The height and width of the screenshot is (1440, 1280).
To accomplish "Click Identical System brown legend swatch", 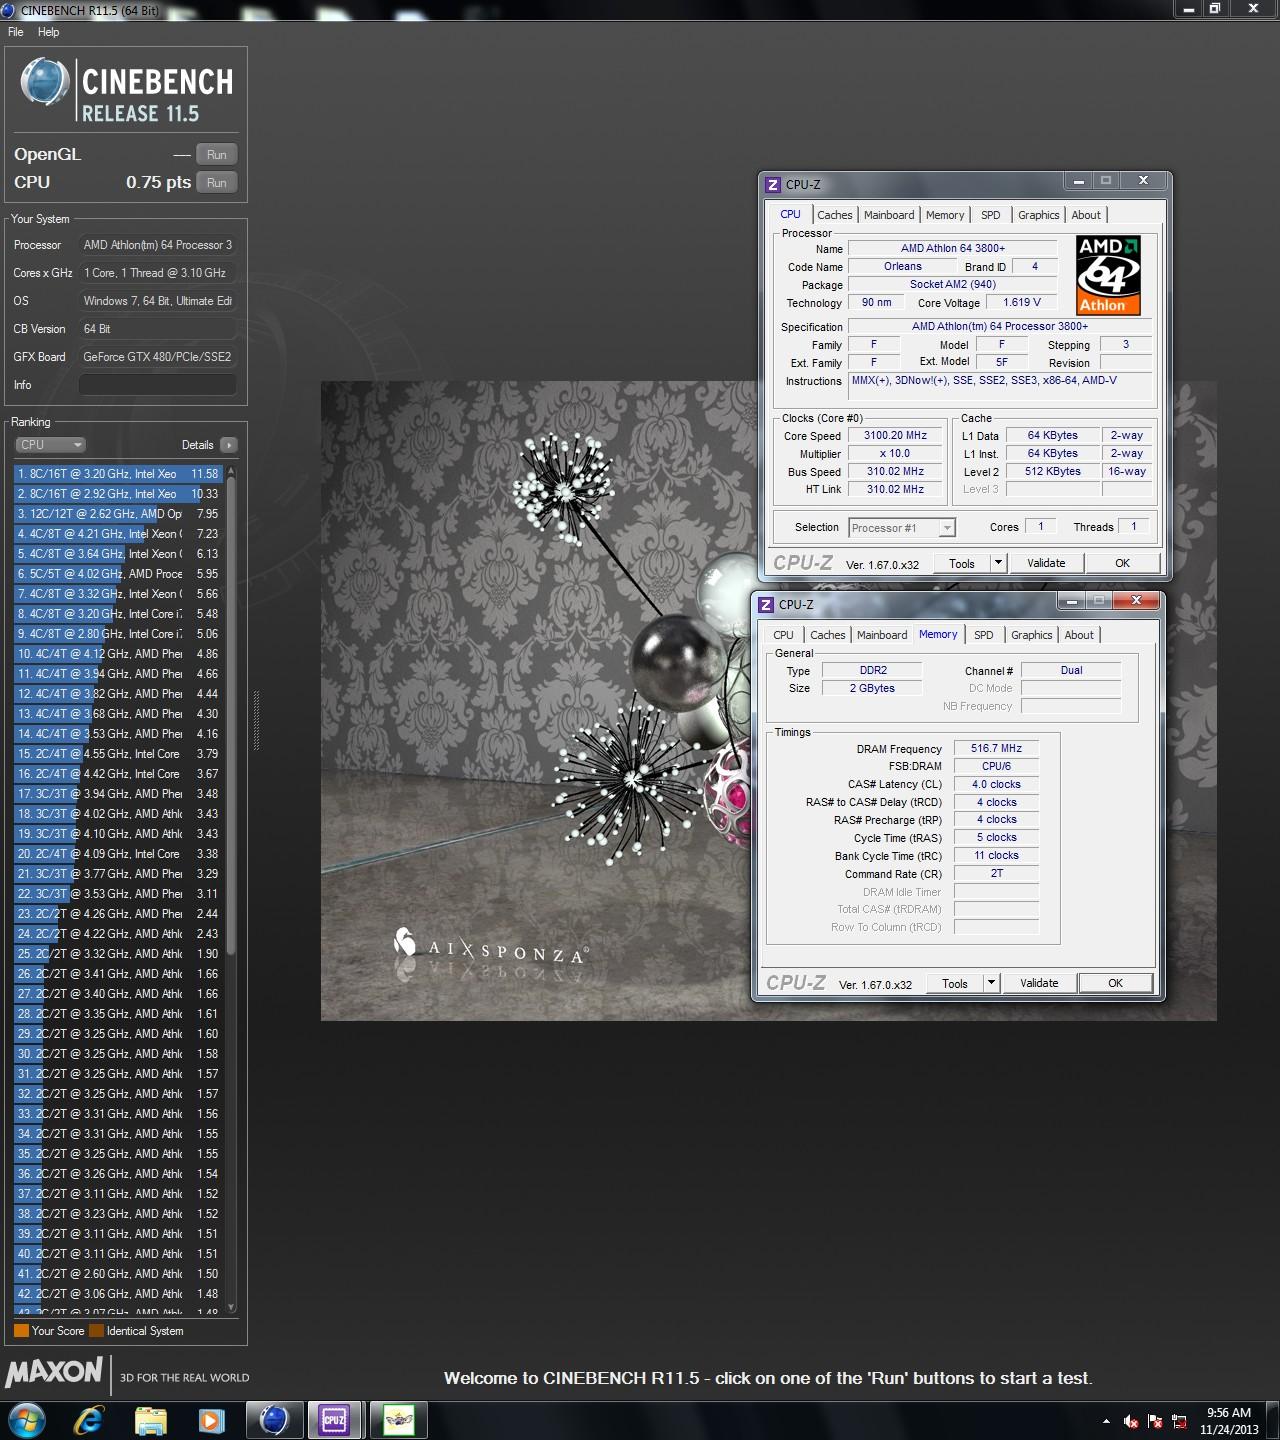I will (96, 1331).
